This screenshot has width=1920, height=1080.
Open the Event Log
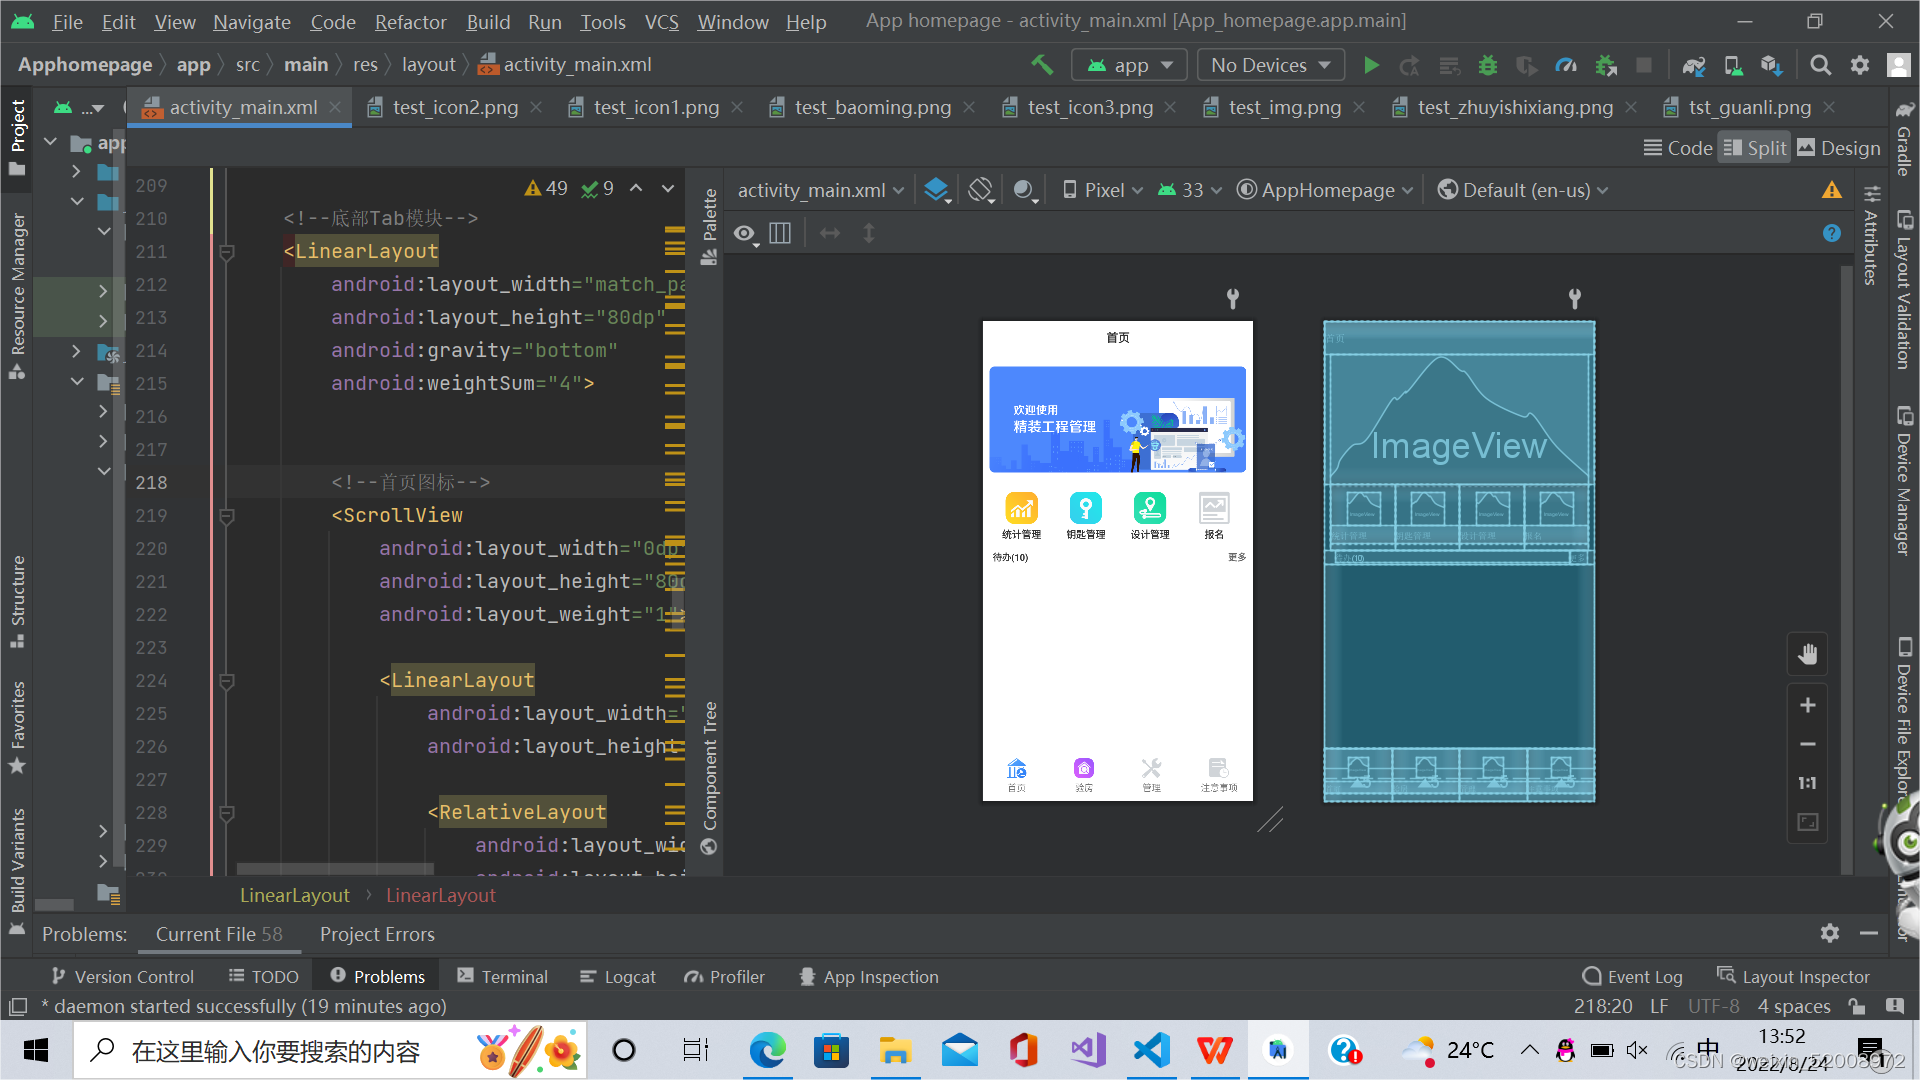[1632, 977]
